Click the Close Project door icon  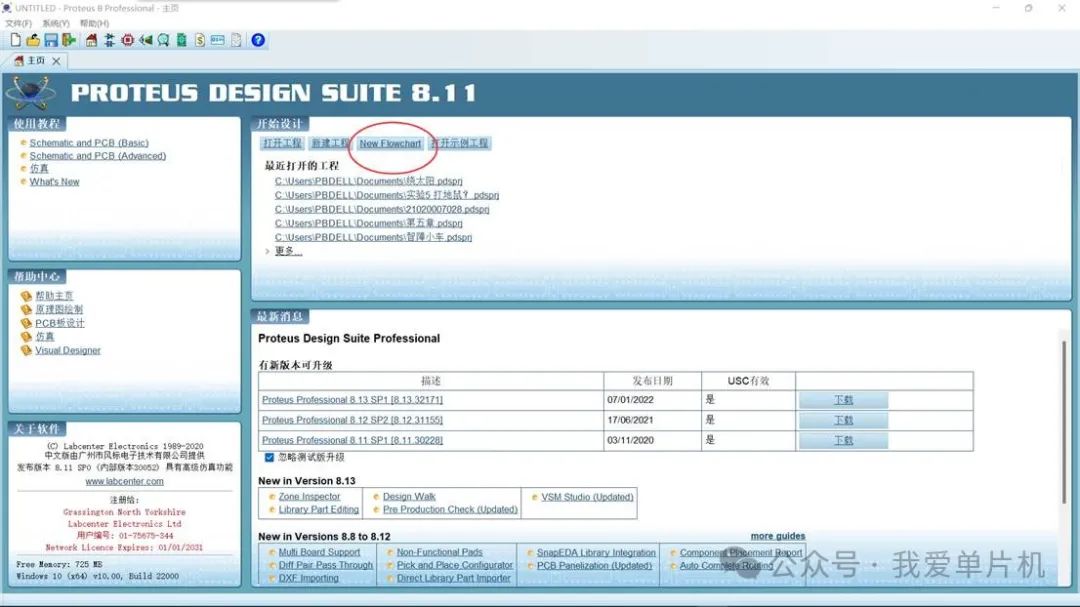[x=69, y=40]
